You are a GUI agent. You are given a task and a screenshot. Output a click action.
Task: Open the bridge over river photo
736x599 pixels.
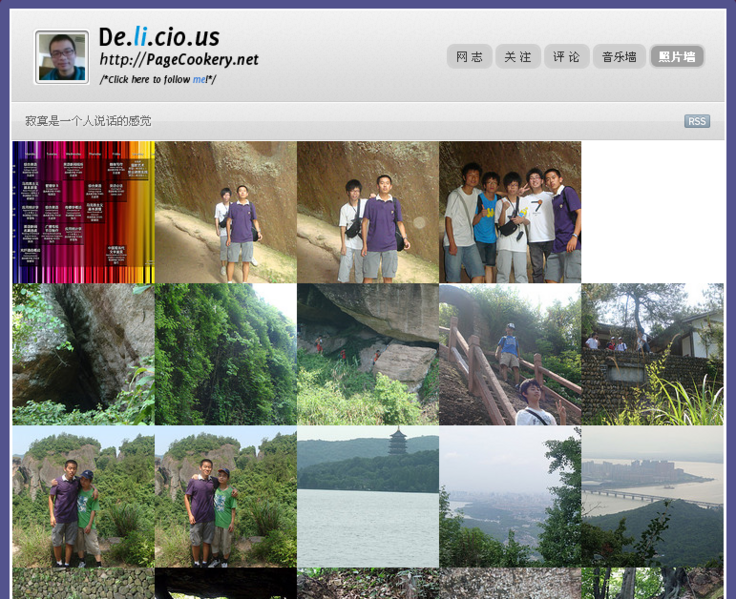(652, 497)
